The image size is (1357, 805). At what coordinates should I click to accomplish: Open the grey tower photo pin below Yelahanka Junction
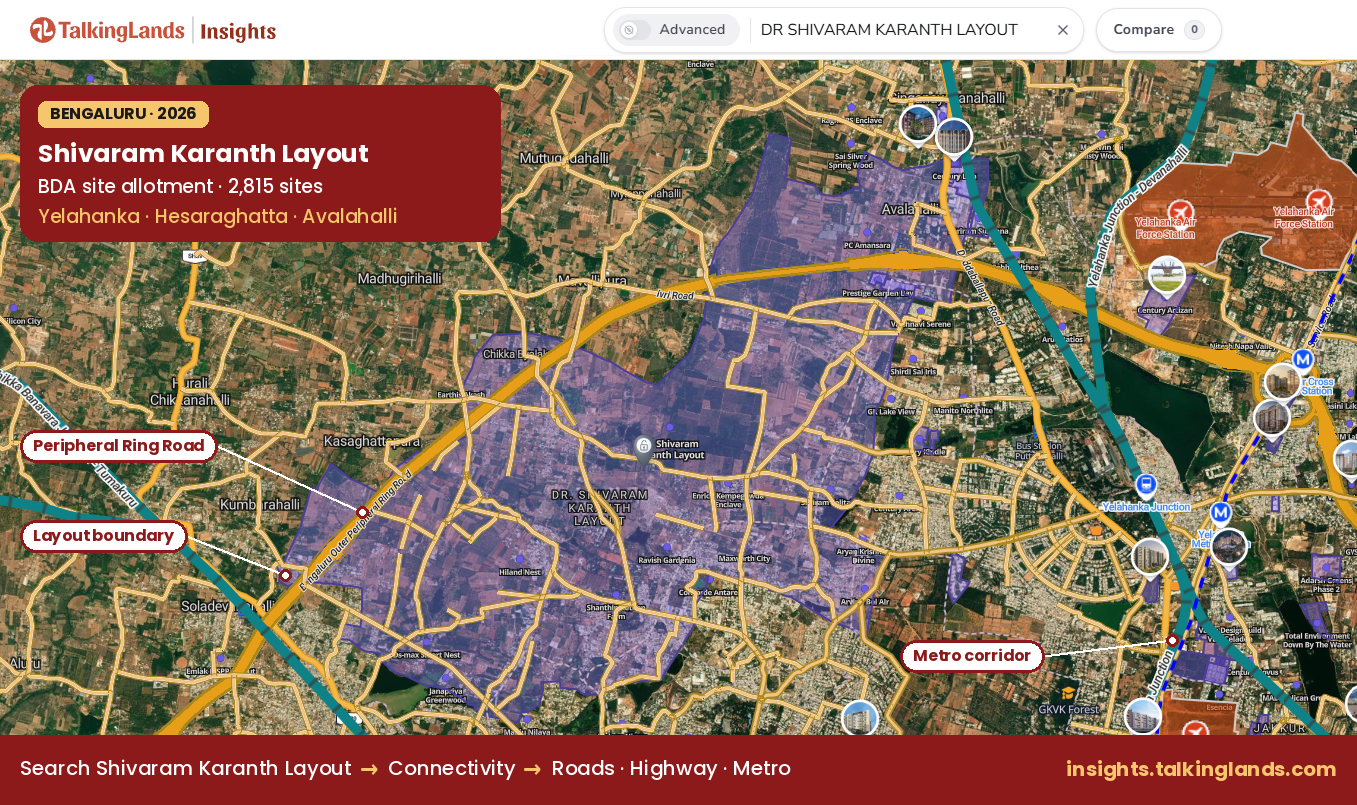(x=1150, y=557)
